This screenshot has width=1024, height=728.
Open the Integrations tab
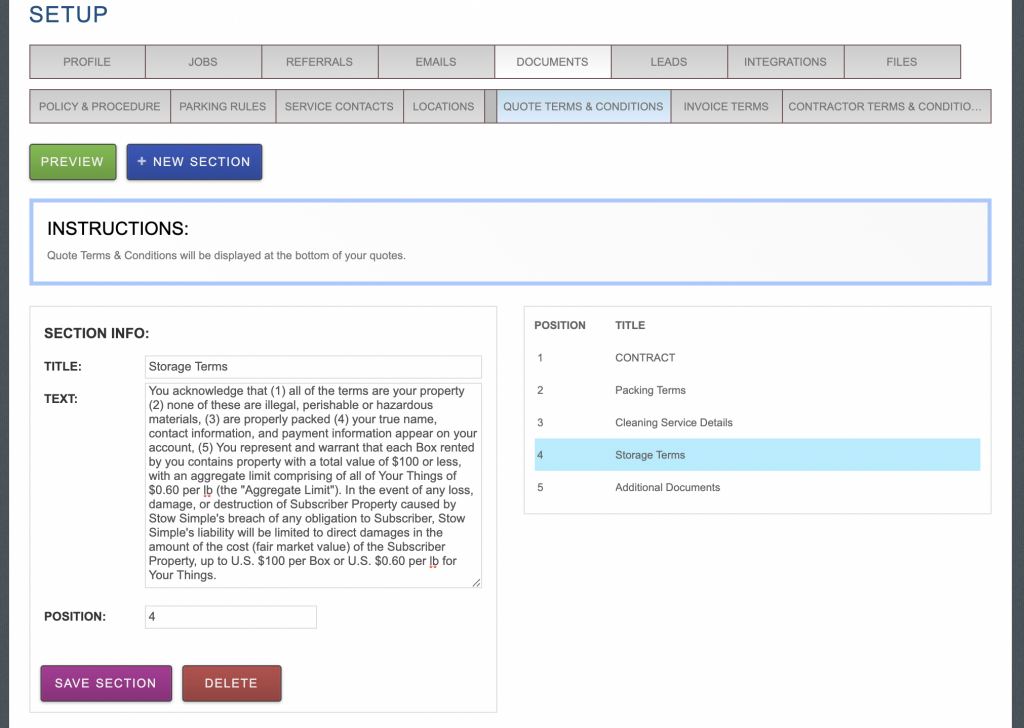tap(785, 62)
